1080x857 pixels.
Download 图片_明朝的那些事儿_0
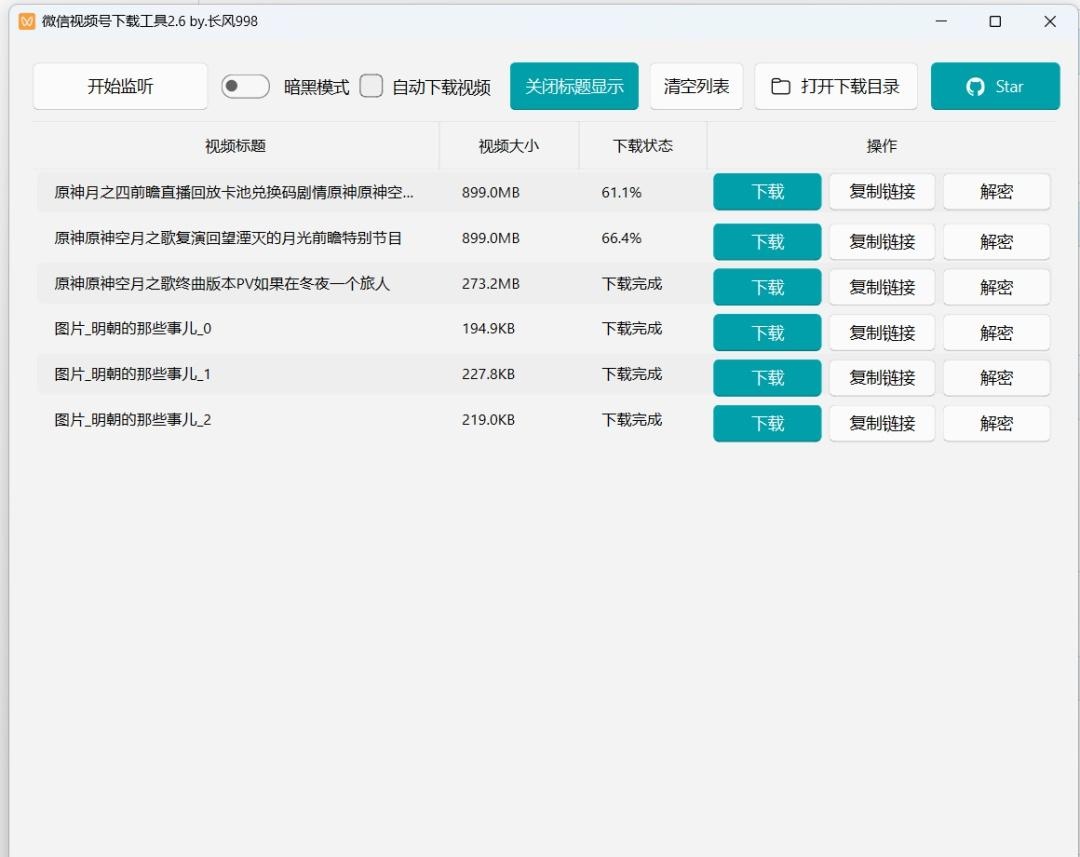[767, 333]
